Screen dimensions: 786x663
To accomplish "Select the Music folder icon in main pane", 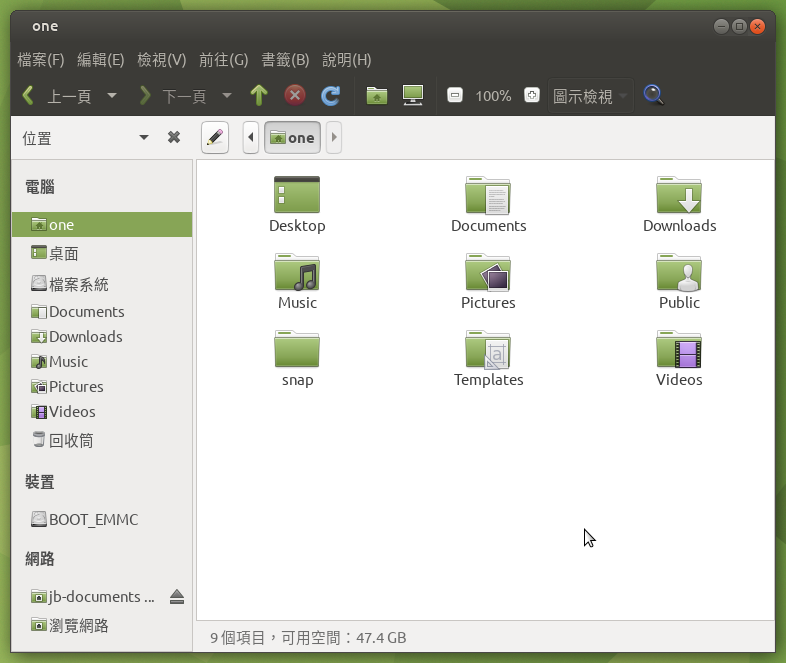I will (297, 272).
